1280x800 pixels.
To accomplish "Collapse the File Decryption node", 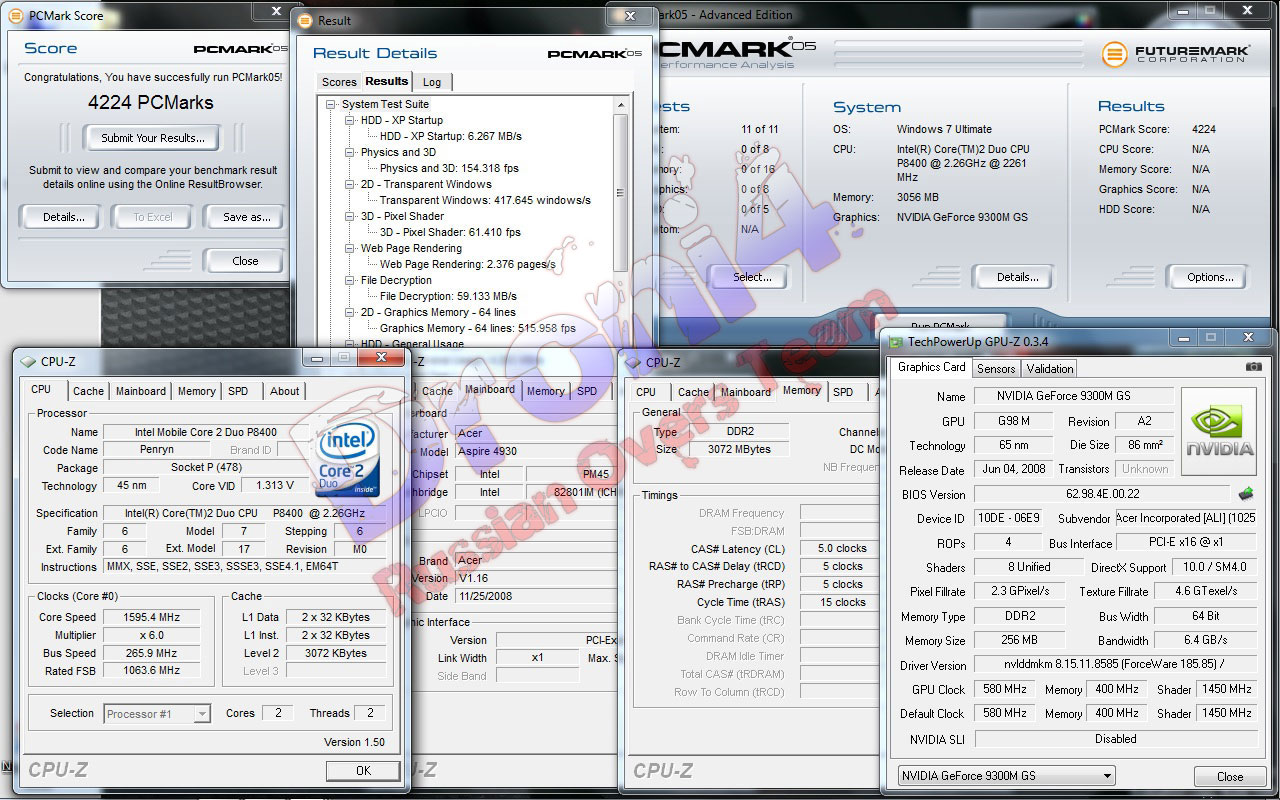I will point(350,280).
